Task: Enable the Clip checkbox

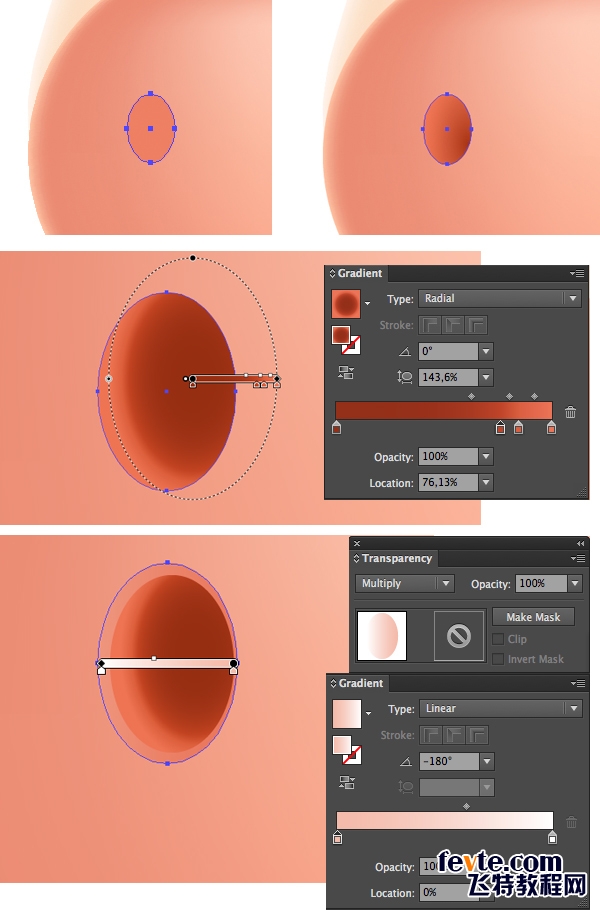Action: tap(498, 639)
